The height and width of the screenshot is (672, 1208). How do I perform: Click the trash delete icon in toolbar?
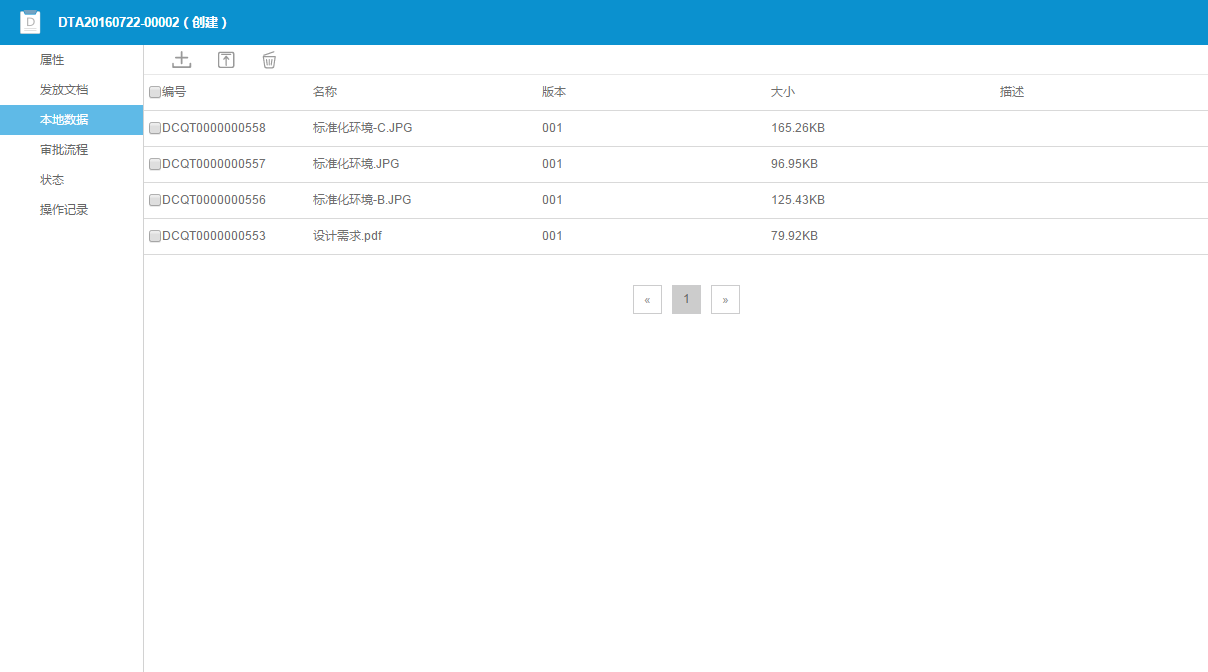tap(269, 60)
